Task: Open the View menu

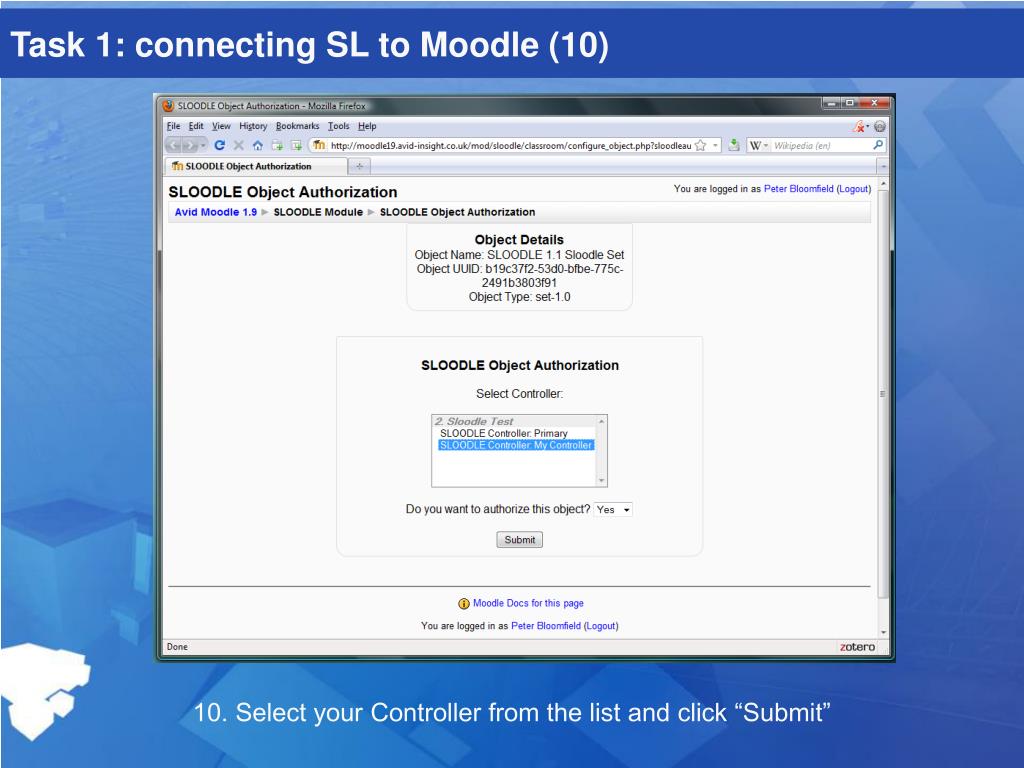Action: (221, 126)
